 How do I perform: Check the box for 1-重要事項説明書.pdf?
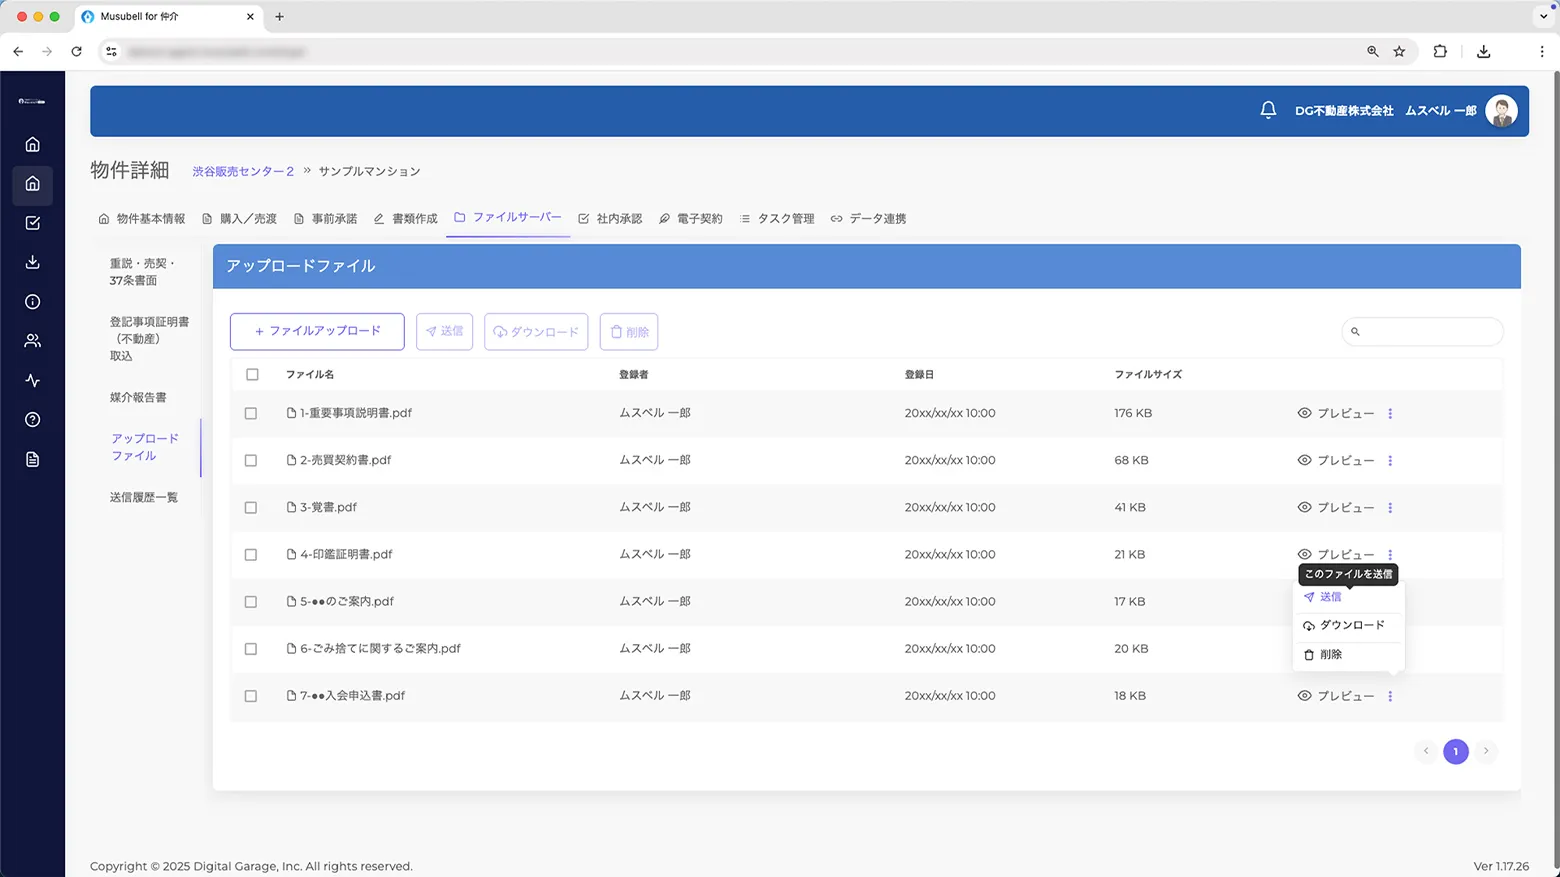click(251, 413)
